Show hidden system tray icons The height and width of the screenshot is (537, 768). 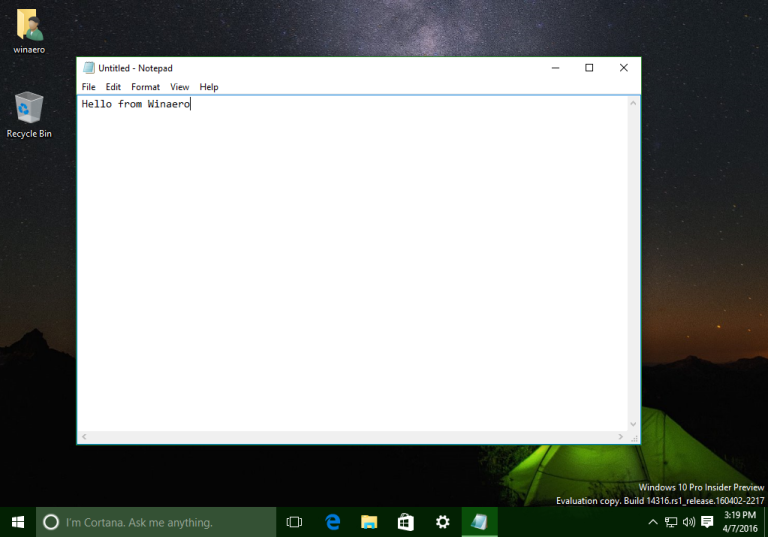pyautogui.click(x=653, y=522)
